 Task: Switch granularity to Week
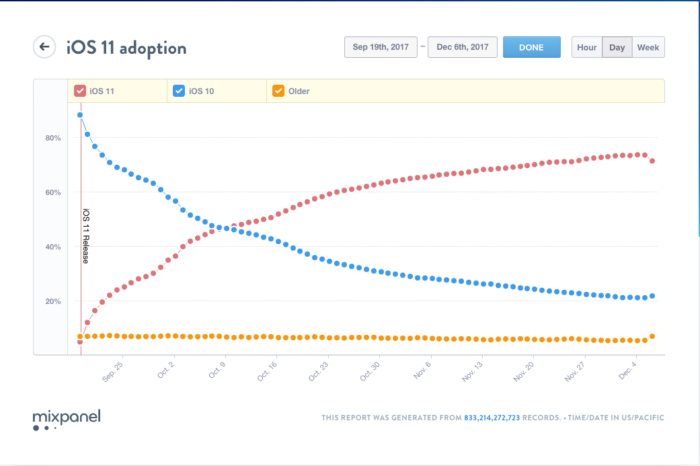click(x=648, y=47)
